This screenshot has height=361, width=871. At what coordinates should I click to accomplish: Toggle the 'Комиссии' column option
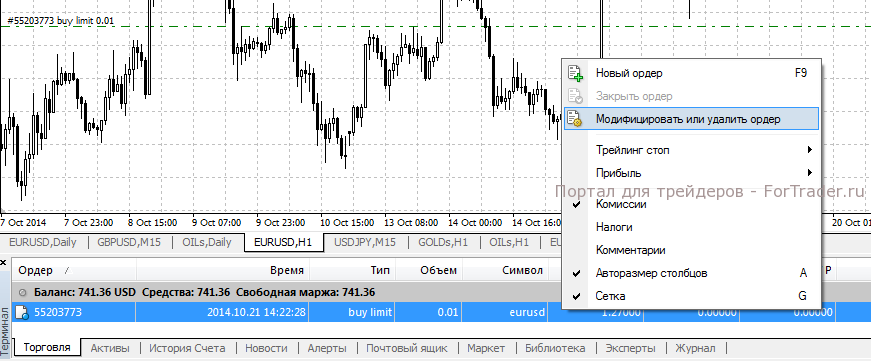click(x=691, y=204)
